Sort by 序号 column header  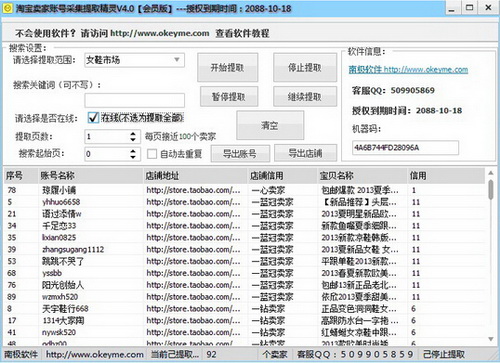(21, 176)
